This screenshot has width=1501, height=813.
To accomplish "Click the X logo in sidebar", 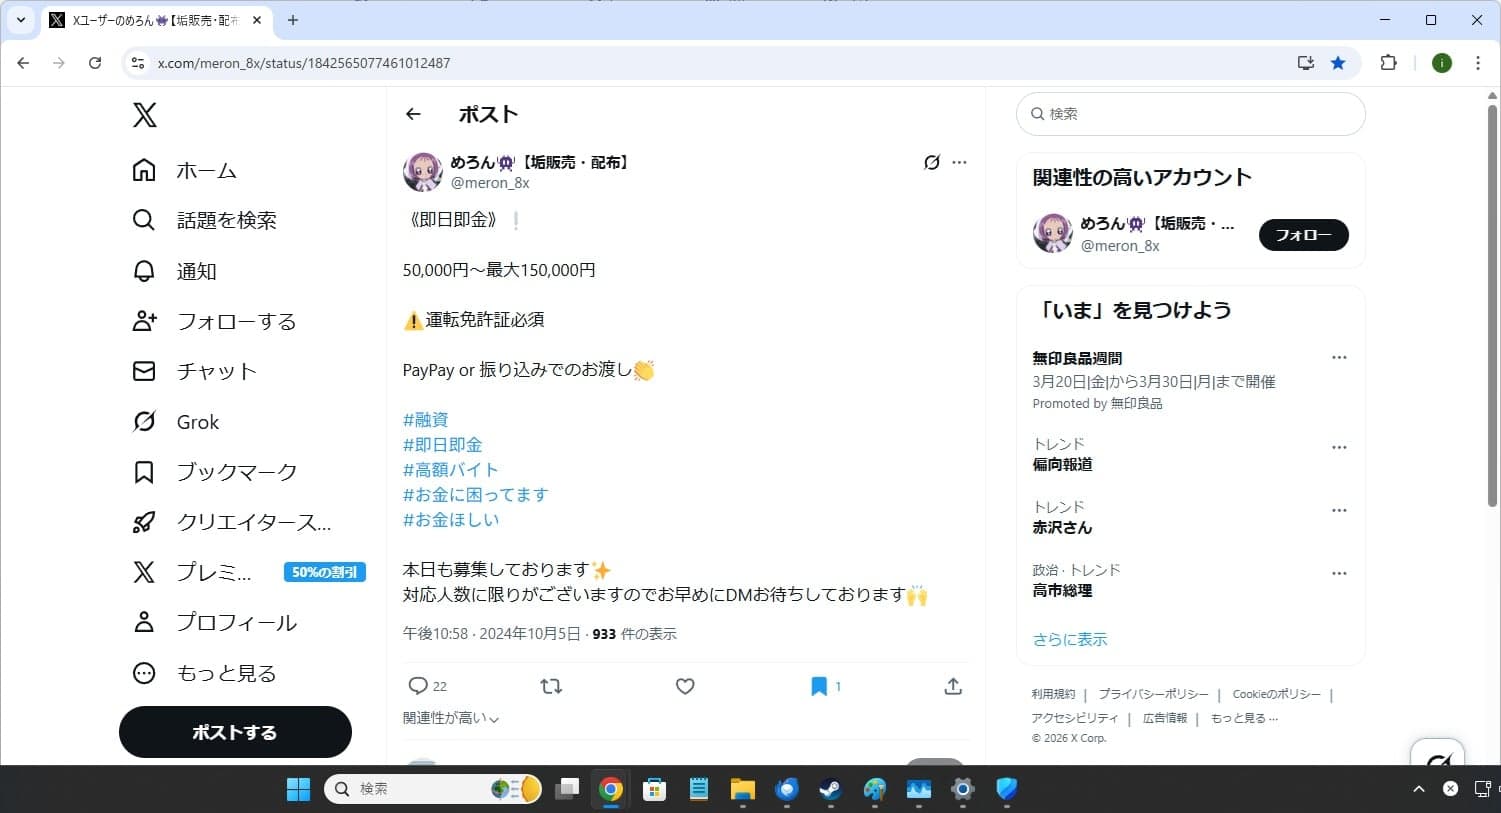I will pos(145,115).
